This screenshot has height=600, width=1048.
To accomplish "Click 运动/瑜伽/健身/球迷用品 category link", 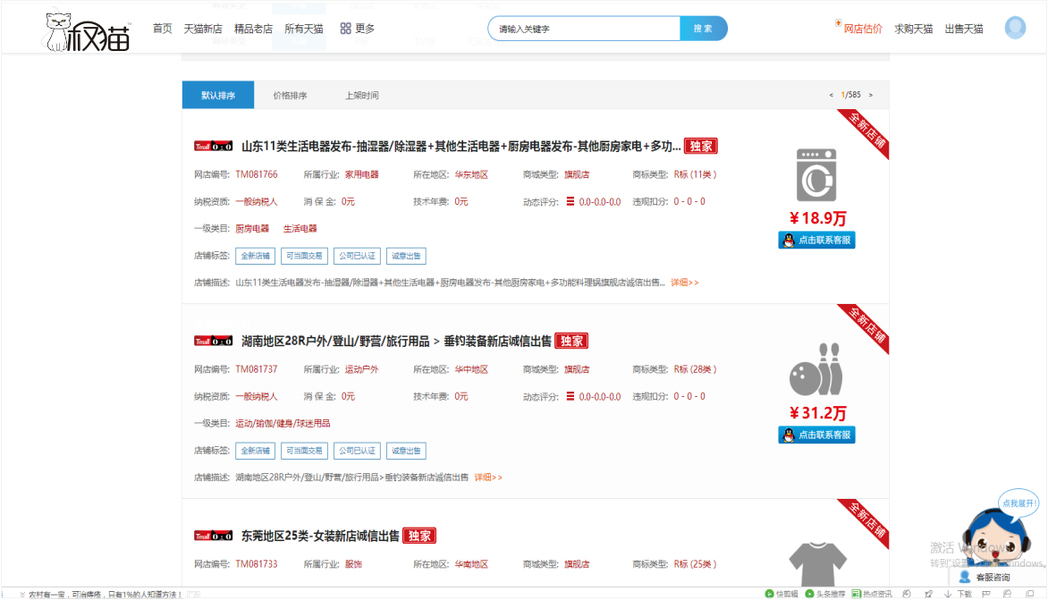I will [283, 424].
